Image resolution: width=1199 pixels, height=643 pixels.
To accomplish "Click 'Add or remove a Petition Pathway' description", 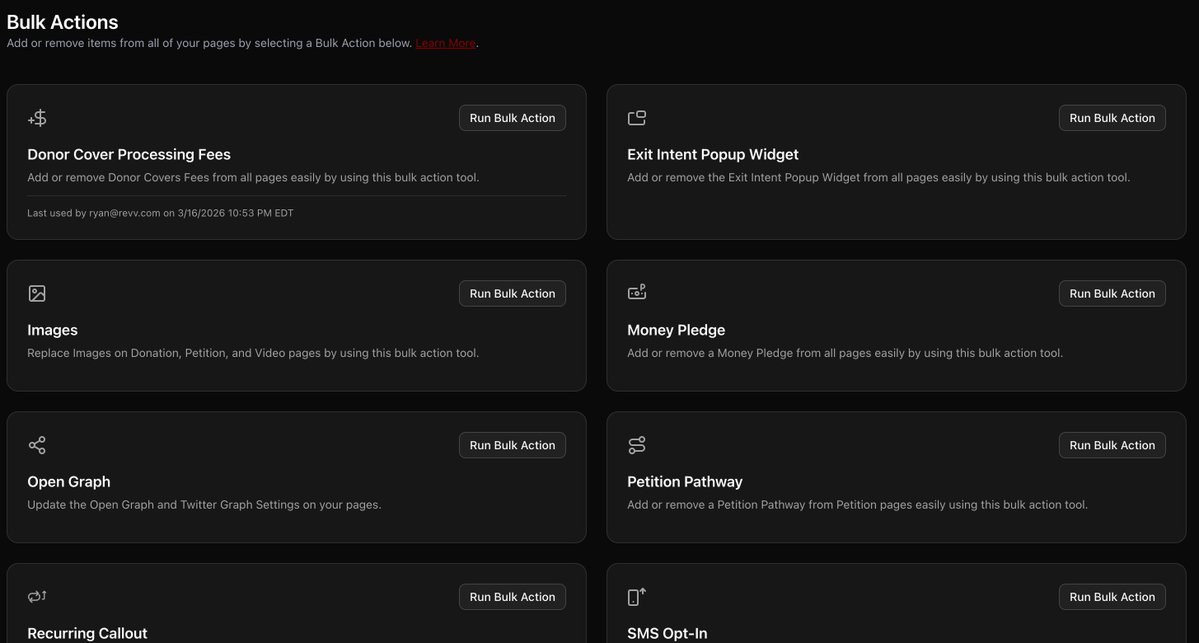I will (x=857, y=505).
